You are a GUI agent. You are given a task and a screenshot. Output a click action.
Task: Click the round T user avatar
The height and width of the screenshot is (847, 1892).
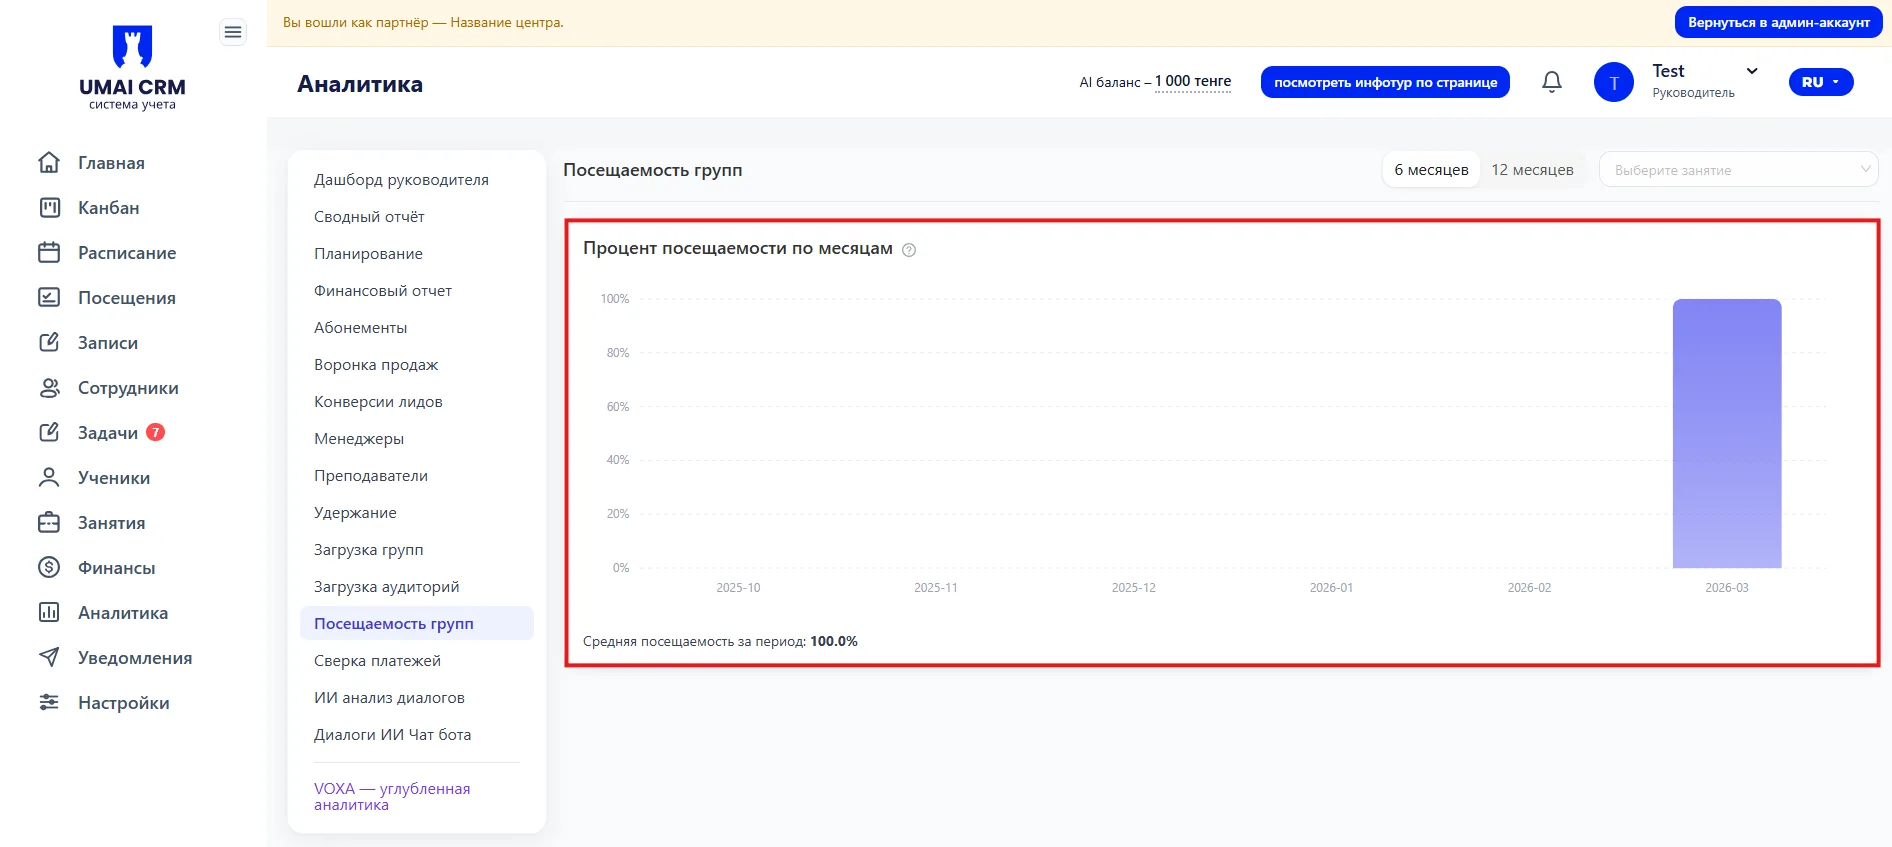click(1614, 82)
